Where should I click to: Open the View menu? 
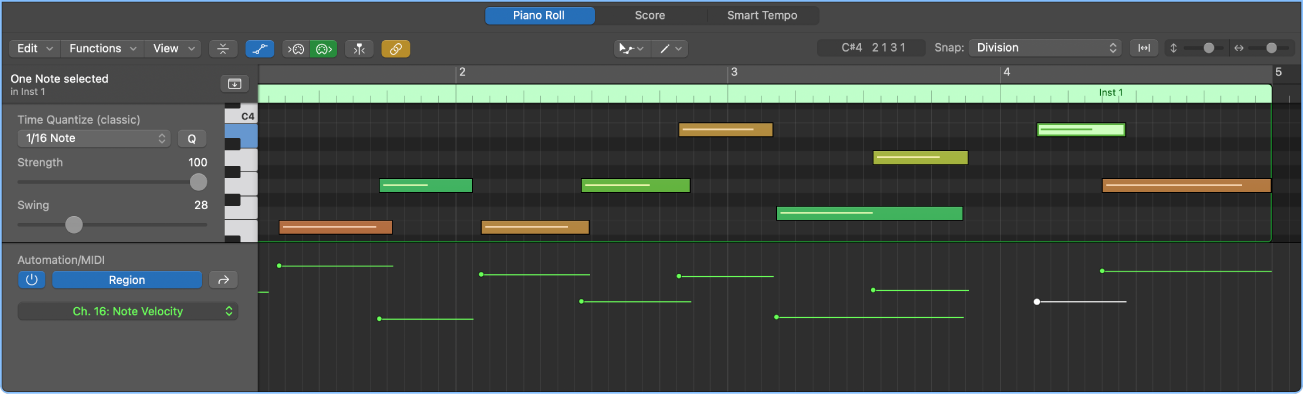pyautogui.click(x=173, y=48)
